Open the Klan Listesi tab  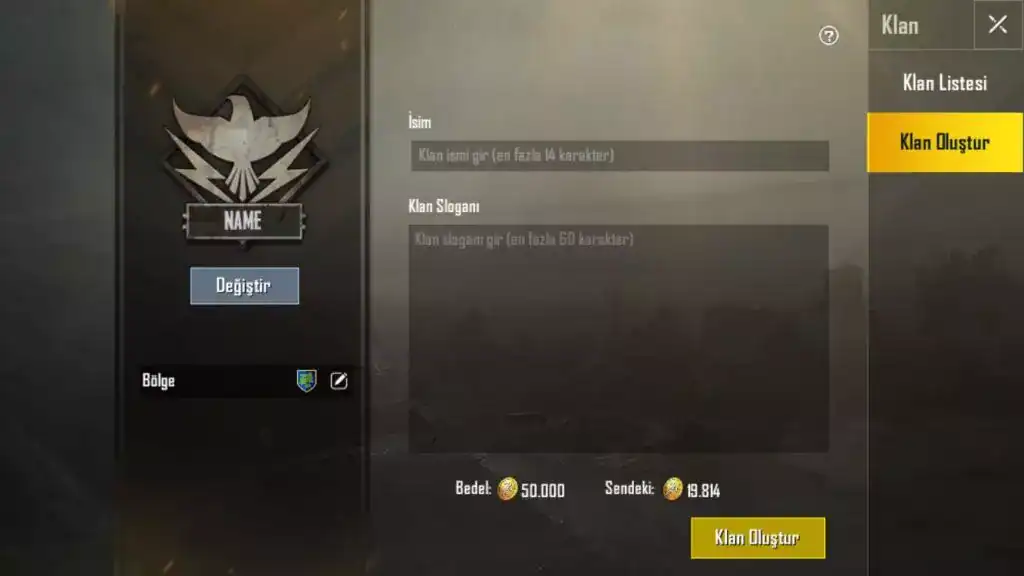[944, 83]
